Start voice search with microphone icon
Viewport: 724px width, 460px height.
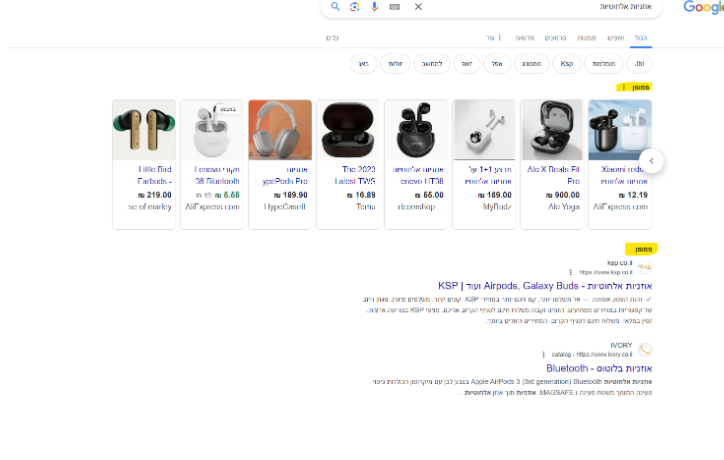[374, 6]
